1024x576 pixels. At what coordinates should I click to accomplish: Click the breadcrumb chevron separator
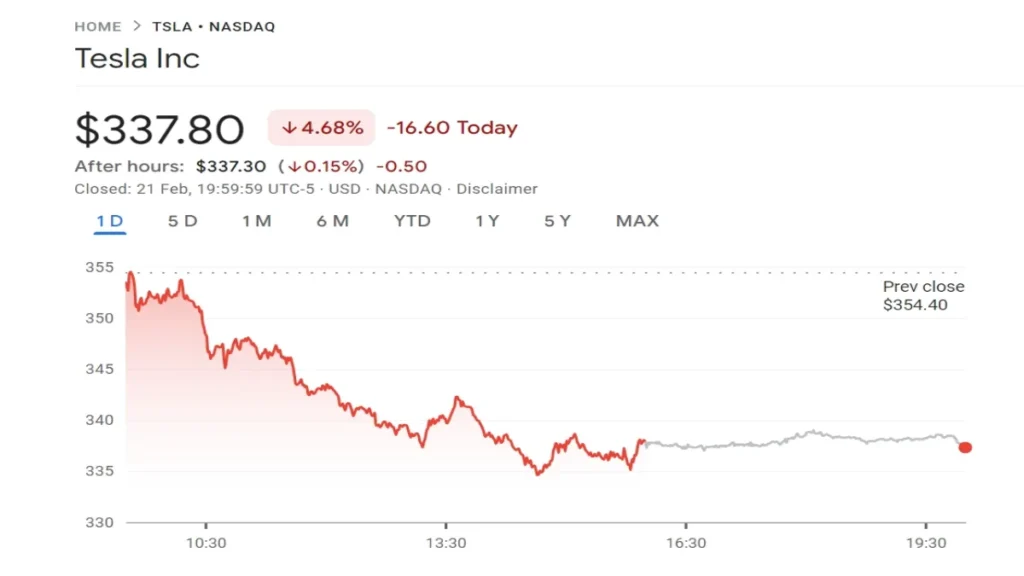[x=137, y=27]
